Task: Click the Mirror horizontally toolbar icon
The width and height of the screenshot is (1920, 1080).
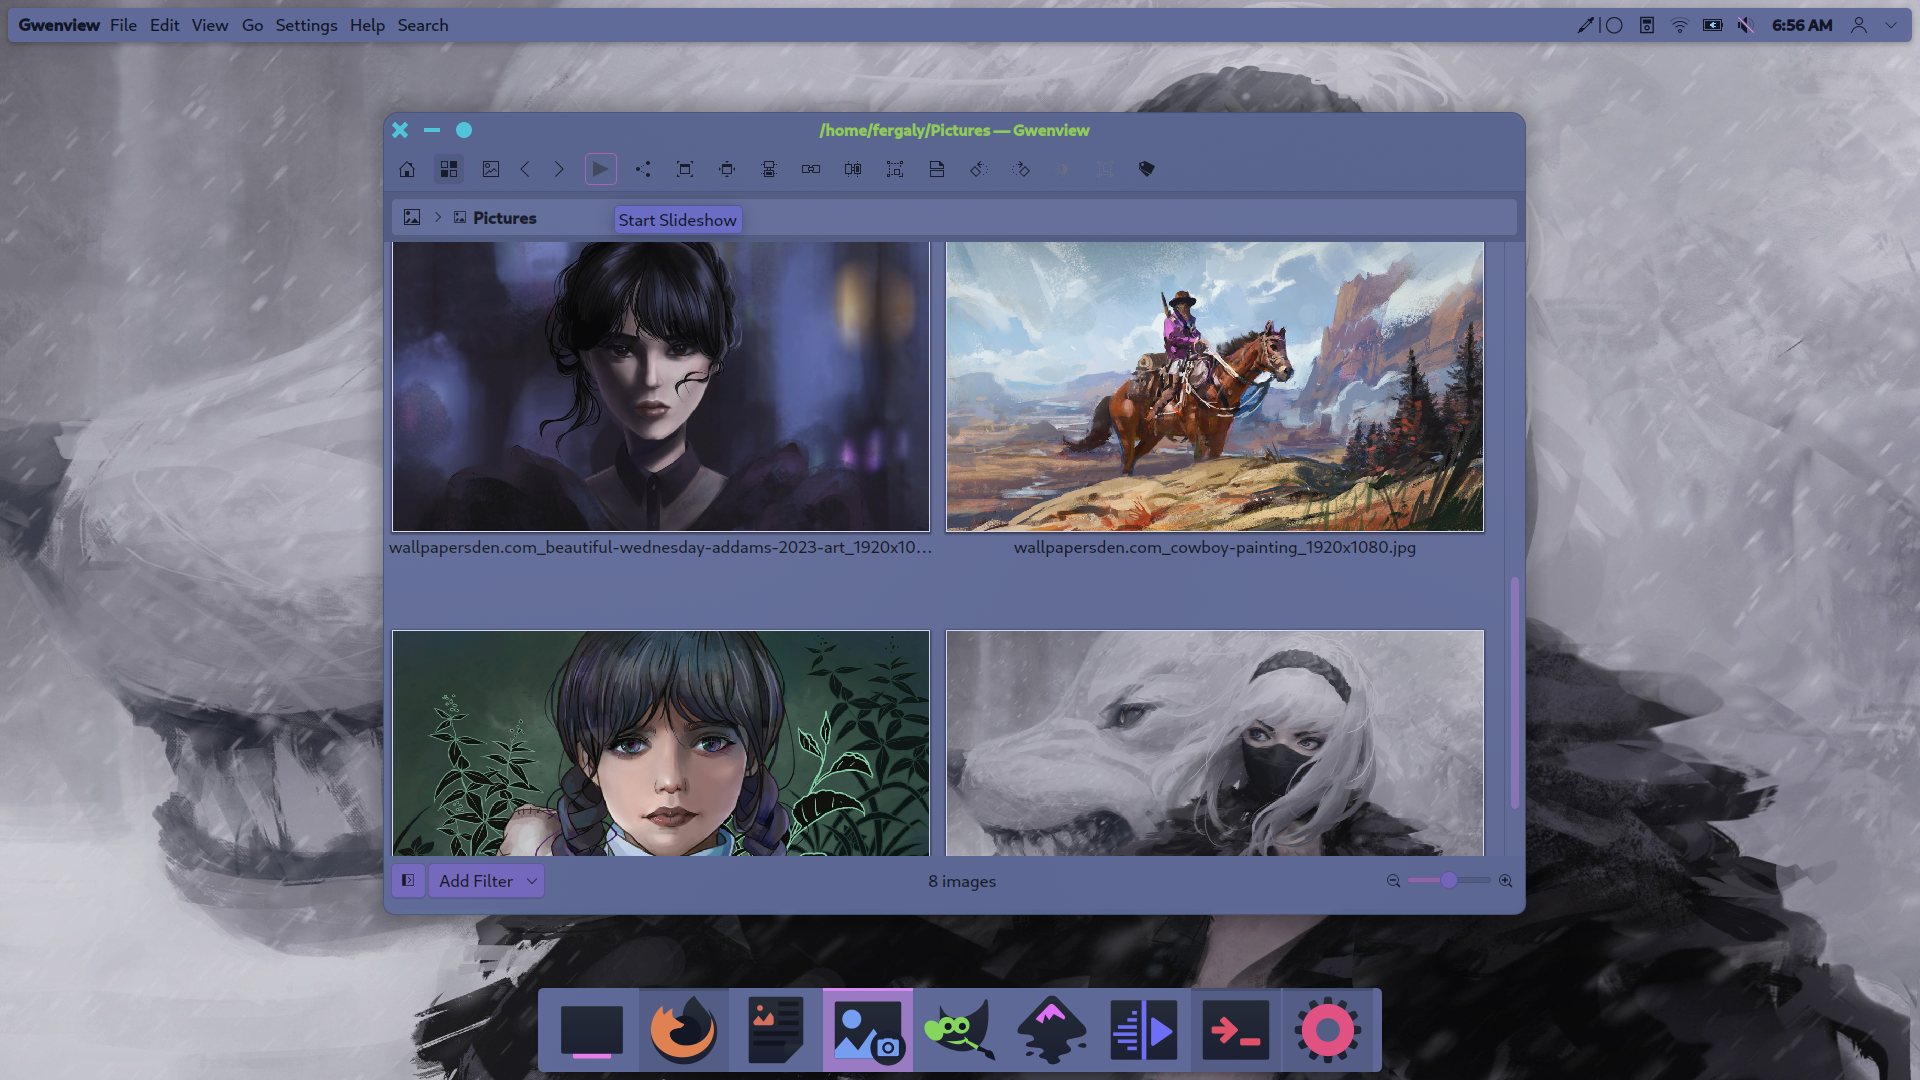Action: (853, 169)
